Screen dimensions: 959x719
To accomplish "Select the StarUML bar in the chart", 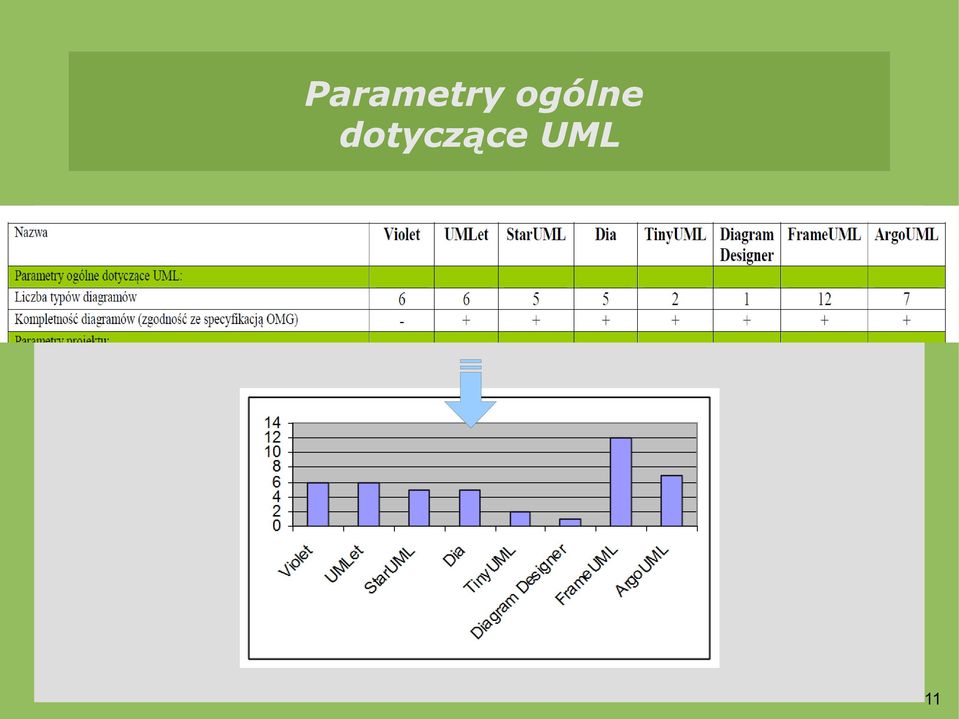I will coord(419,508).
